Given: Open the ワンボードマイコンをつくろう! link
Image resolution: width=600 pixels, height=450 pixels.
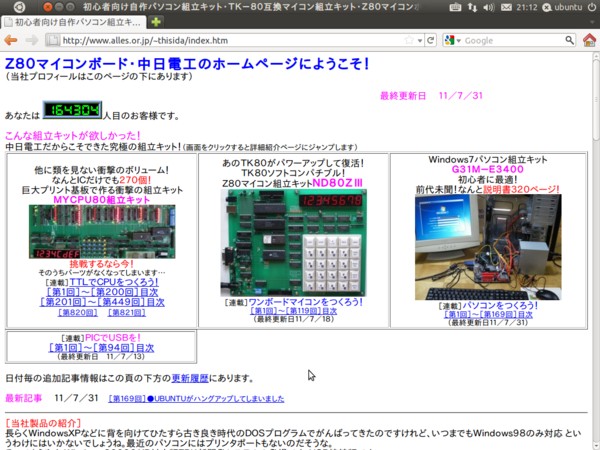Looking at the screenshot, I should 305,302.
